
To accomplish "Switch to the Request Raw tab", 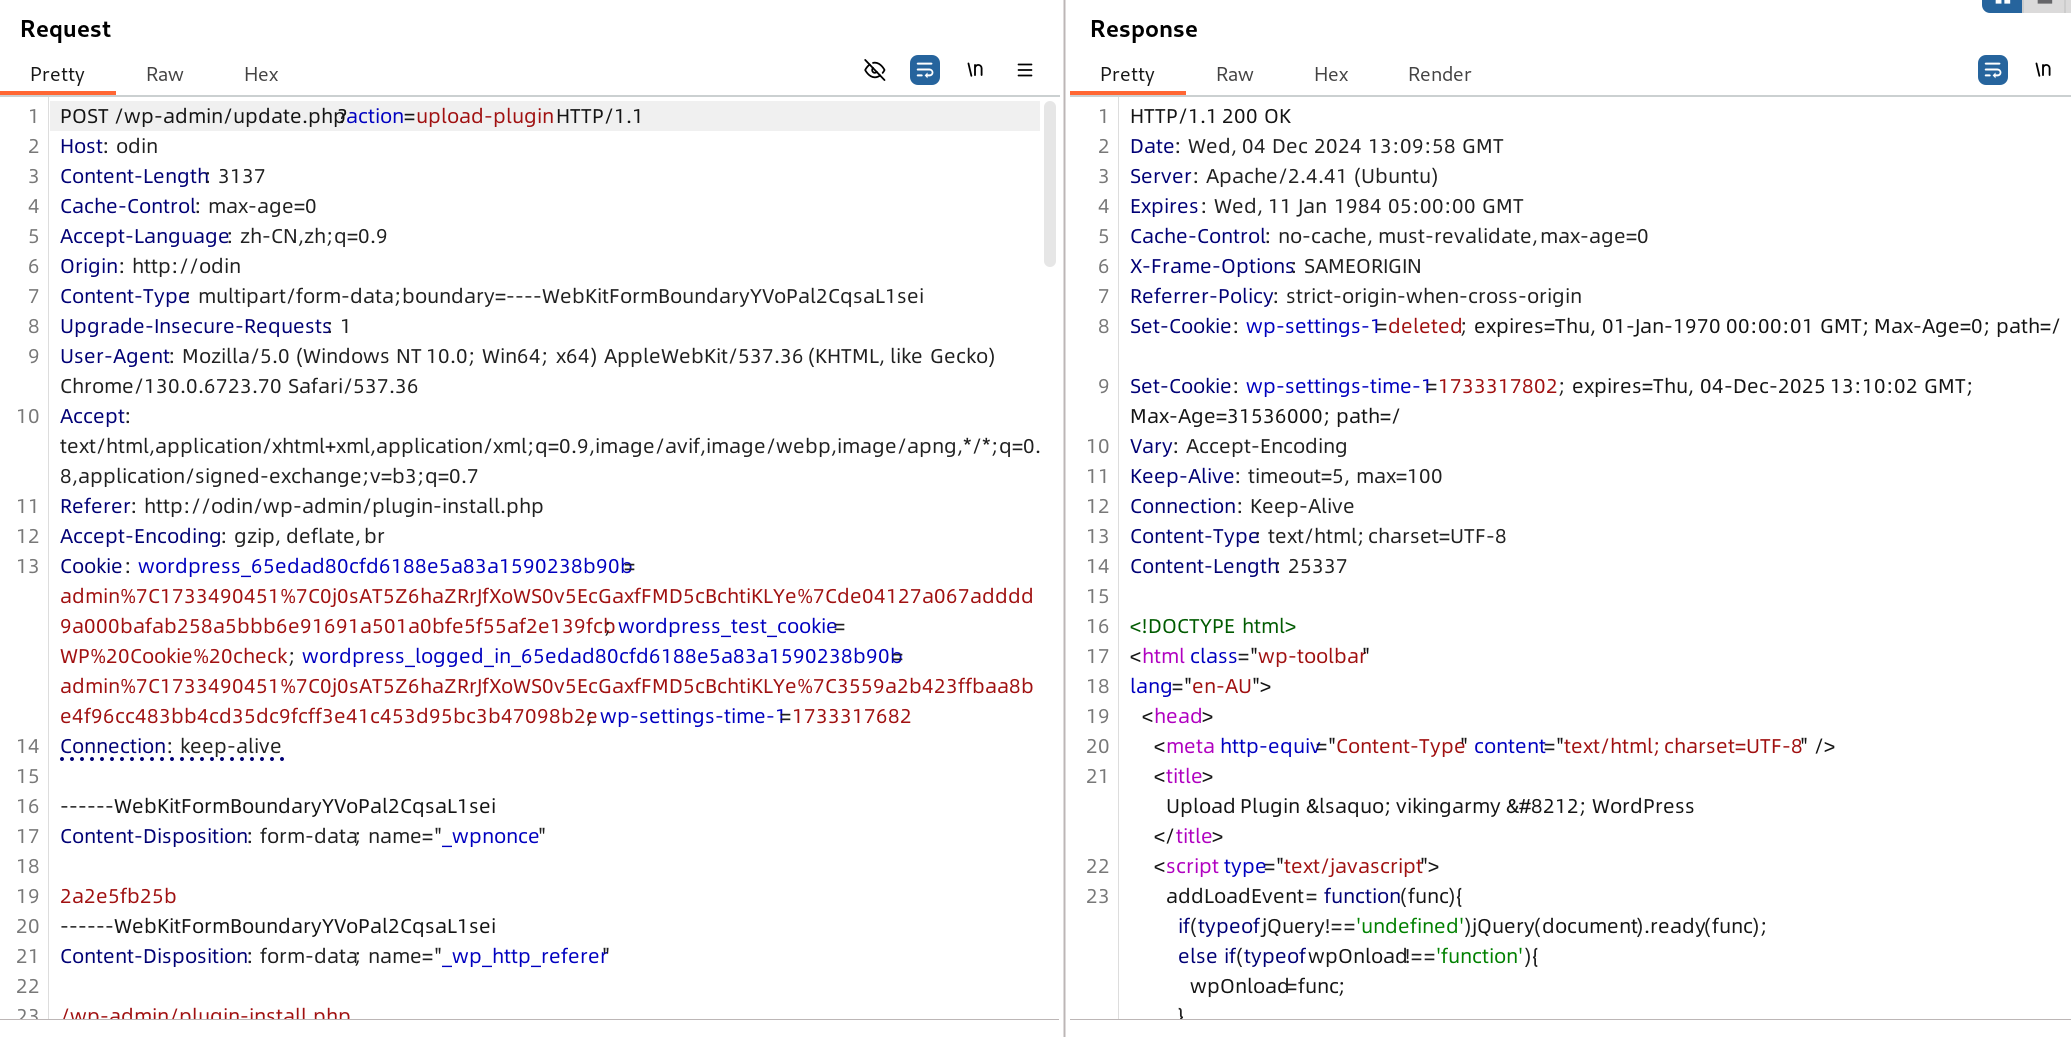I will click(165, 74).
